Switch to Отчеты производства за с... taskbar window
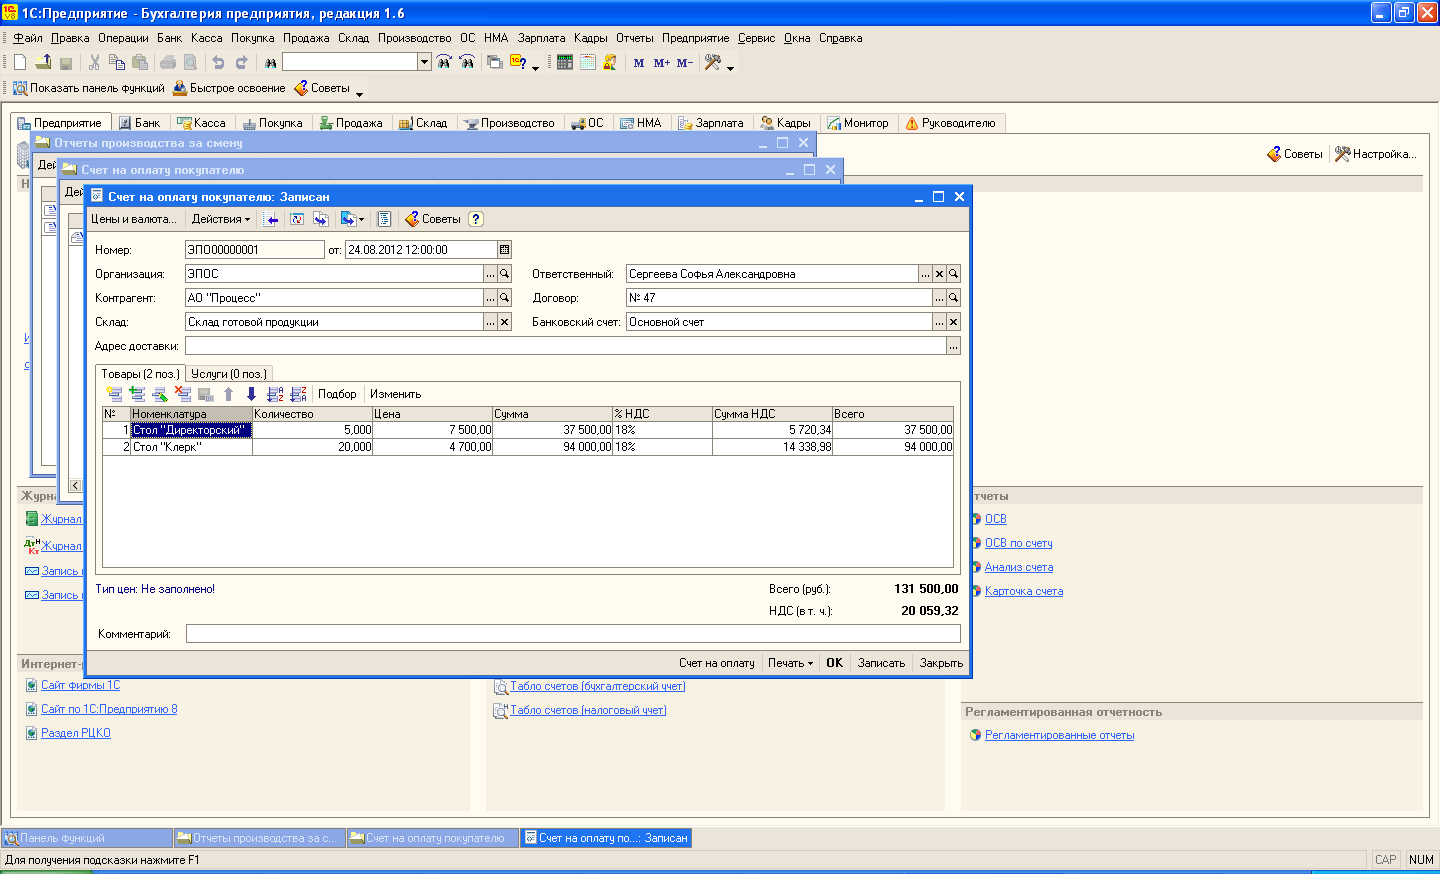The image size is (1440, 874). pyautogui.click(x=259, y=838)
